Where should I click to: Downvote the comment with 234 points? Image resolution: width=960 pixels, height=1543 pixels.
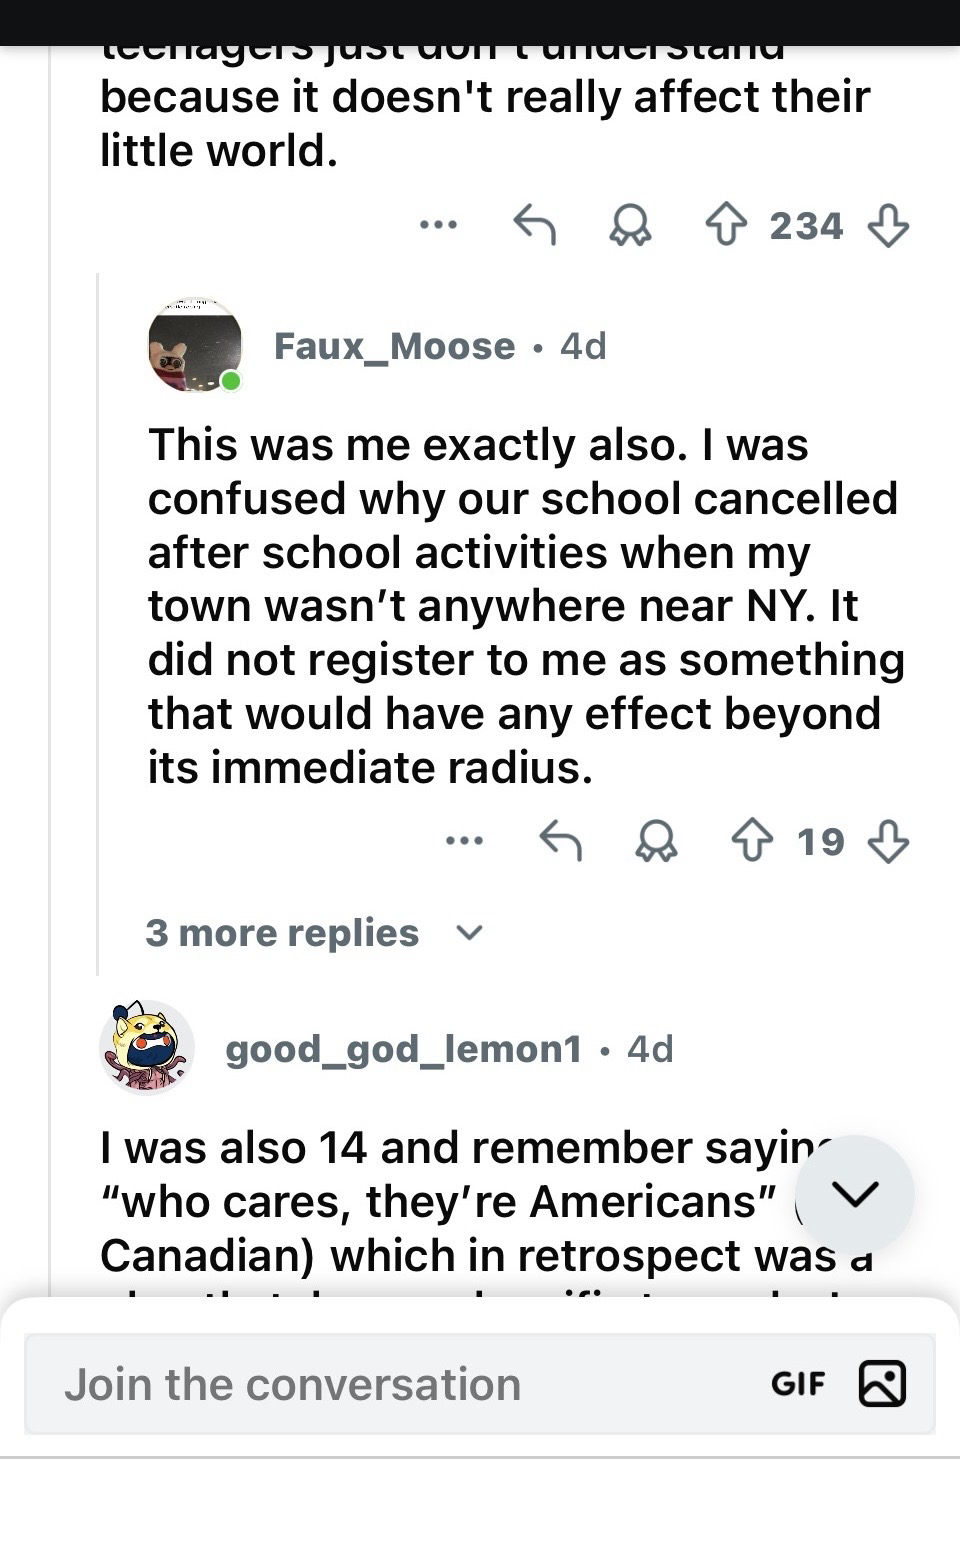point(888,225)
